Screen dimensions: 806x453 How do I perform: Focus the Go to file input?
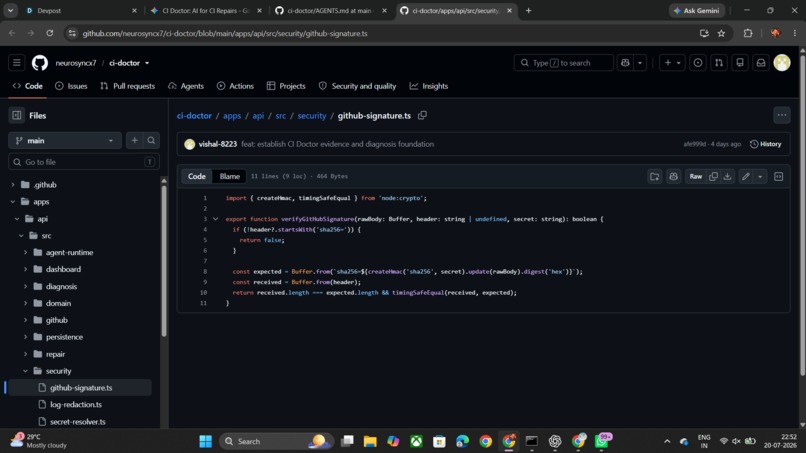(84, 162)
